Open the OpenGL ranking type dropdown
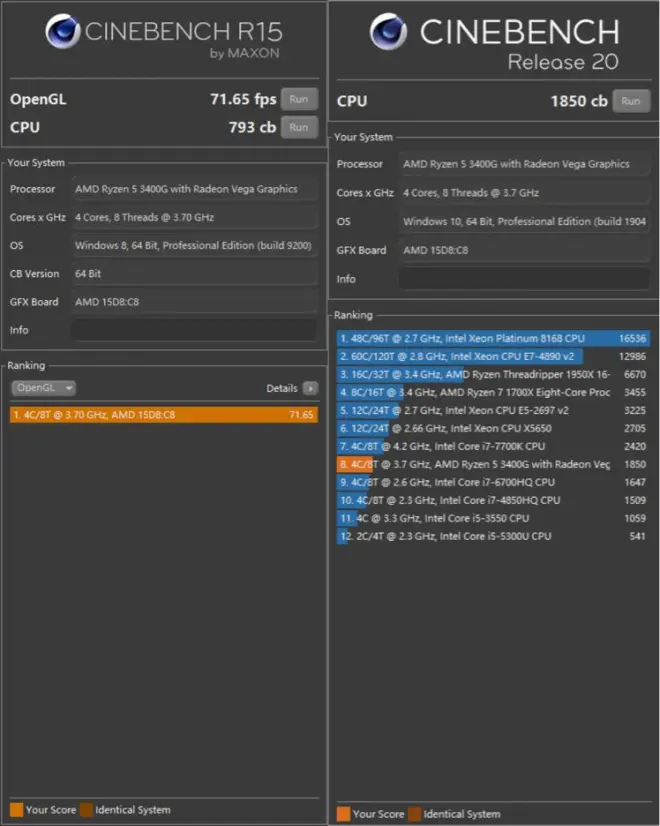Image resolution: width=660 pixels, height=826 pixels. click(43, 388)
